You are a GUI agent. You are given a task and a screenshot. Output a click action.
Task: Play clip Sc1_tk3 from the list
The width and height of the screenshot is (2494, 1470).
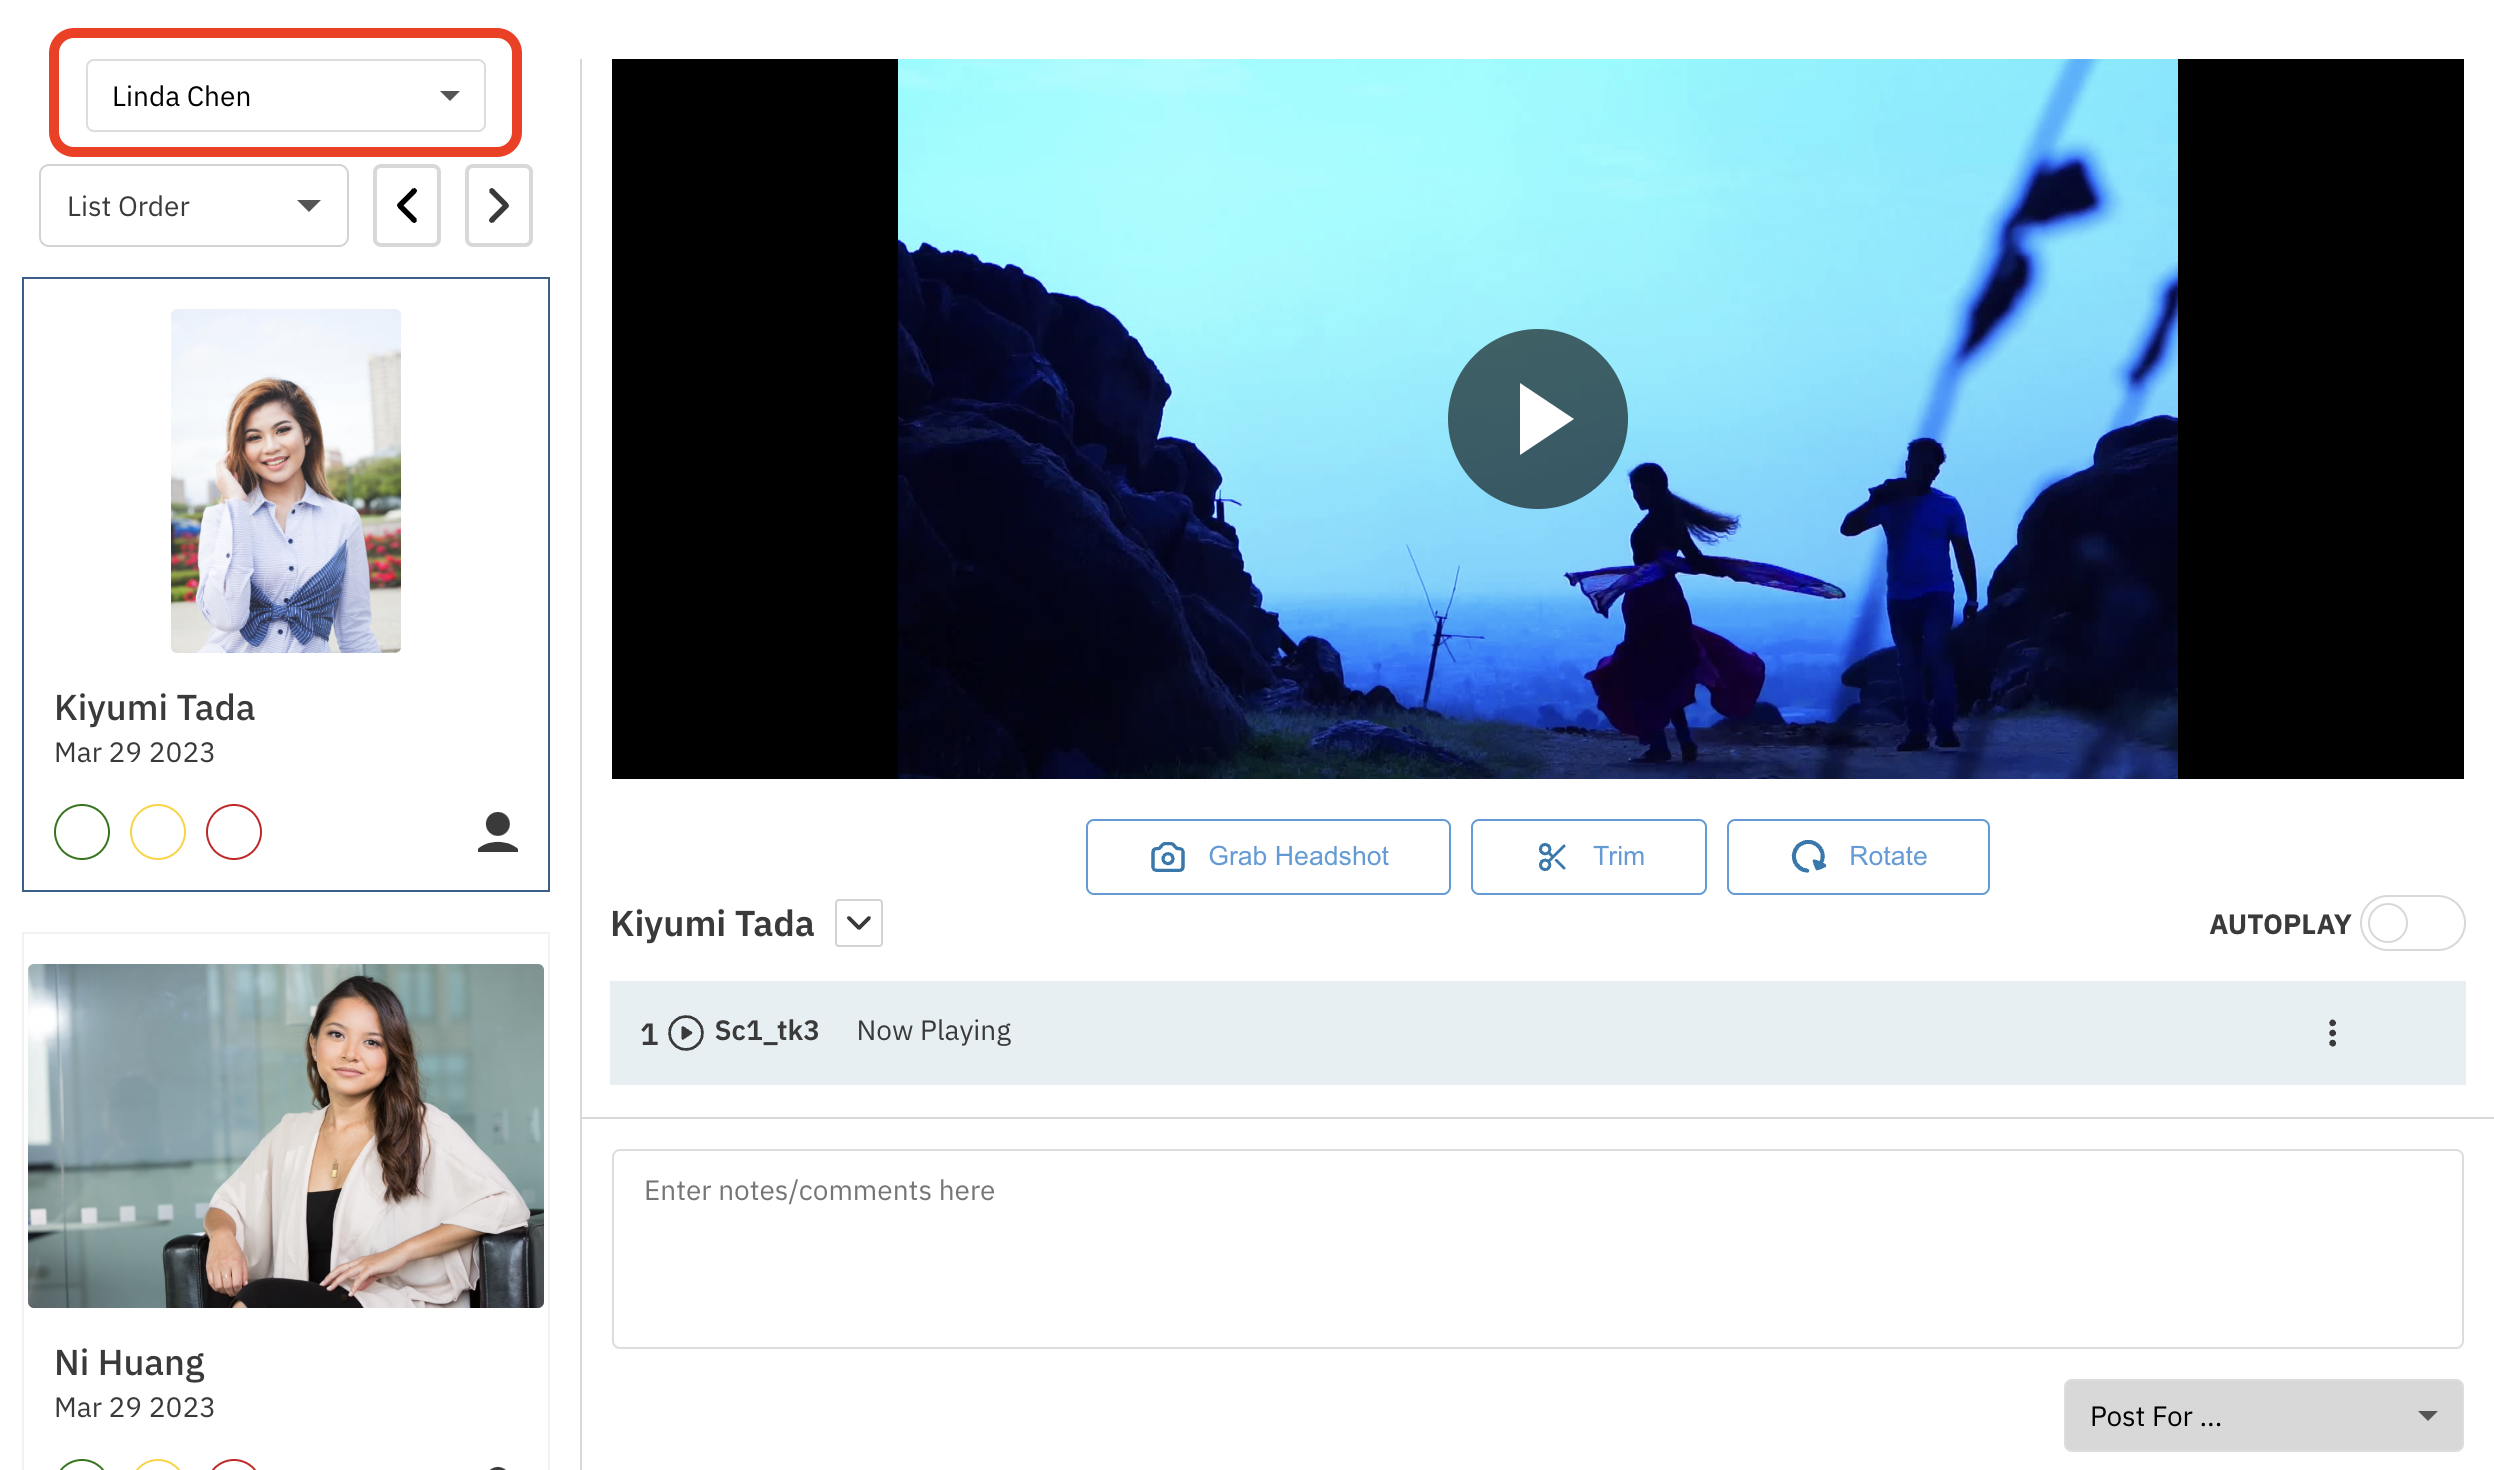coord(686,1033)
